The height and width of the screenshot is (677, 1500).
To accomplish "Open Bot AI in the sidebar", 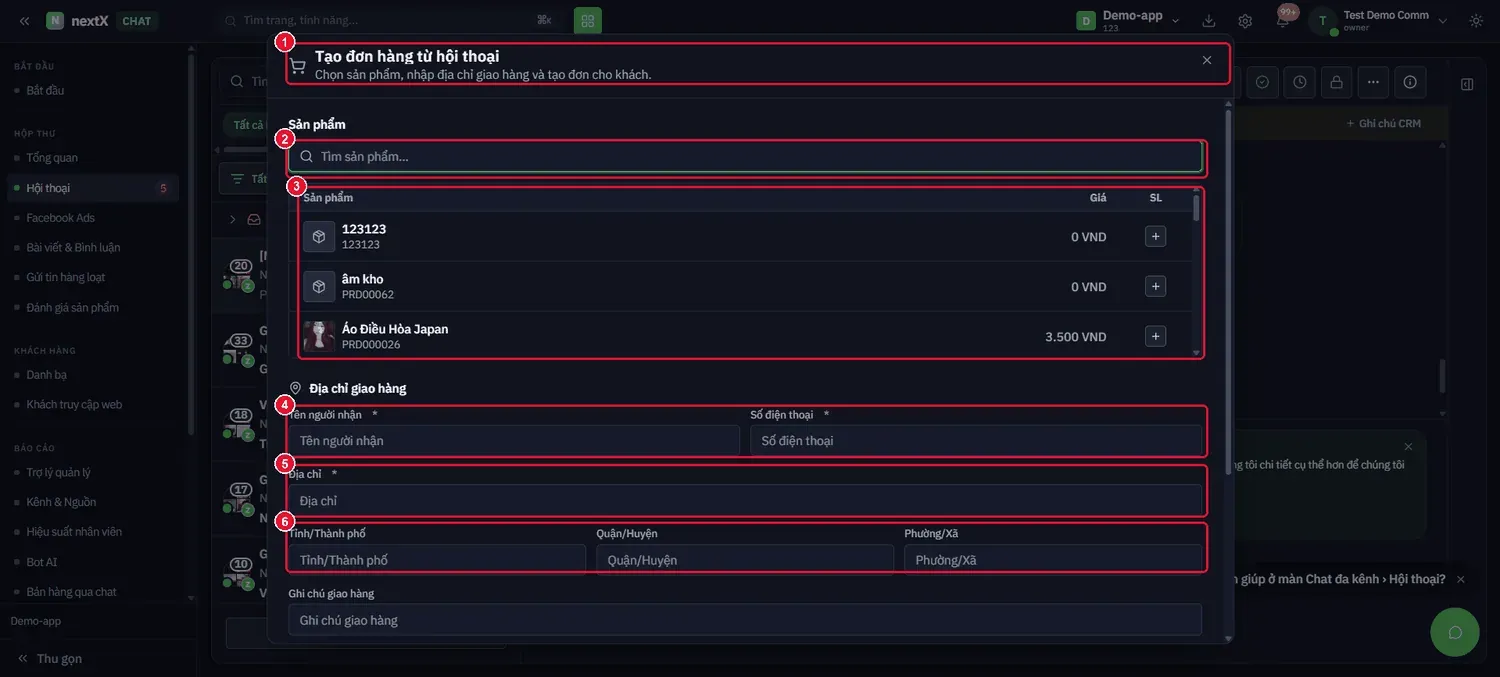I will pyautogui.click(x=42, y=562).
